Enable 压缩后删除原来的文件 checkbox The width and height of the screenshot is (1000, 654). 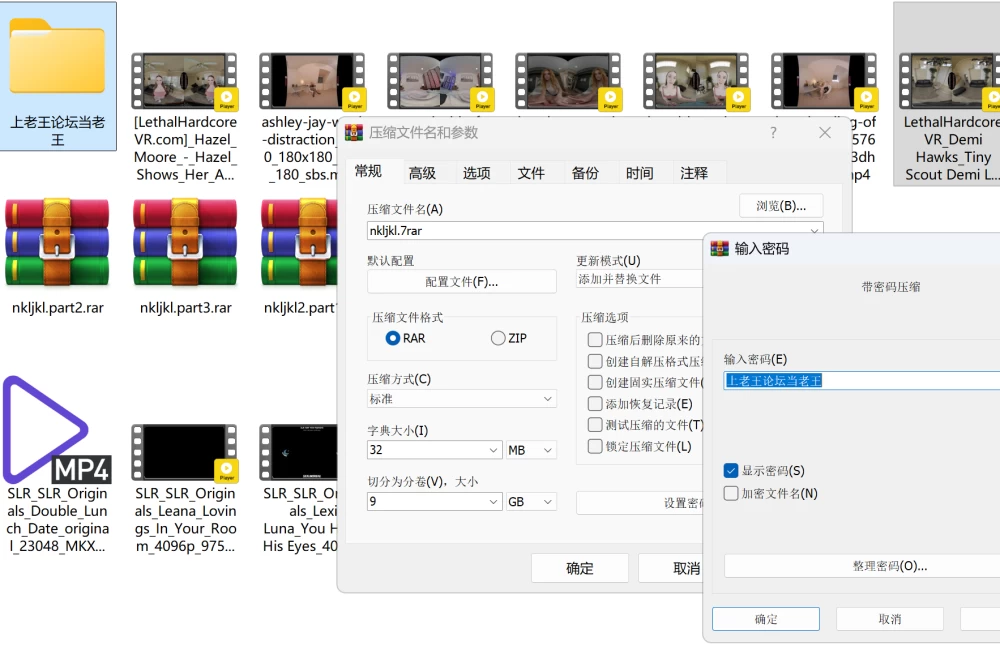pyautogui.click(x=595, y=339)
